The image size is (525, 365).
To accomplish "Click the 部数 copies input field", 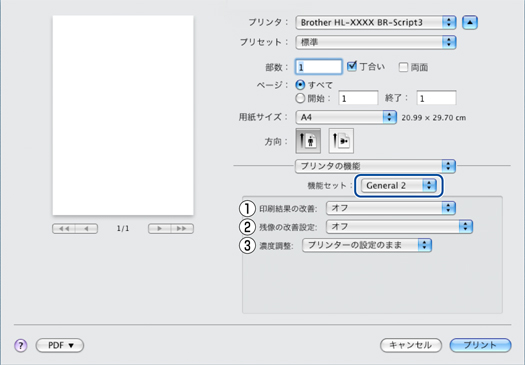I will click(318, 67).
